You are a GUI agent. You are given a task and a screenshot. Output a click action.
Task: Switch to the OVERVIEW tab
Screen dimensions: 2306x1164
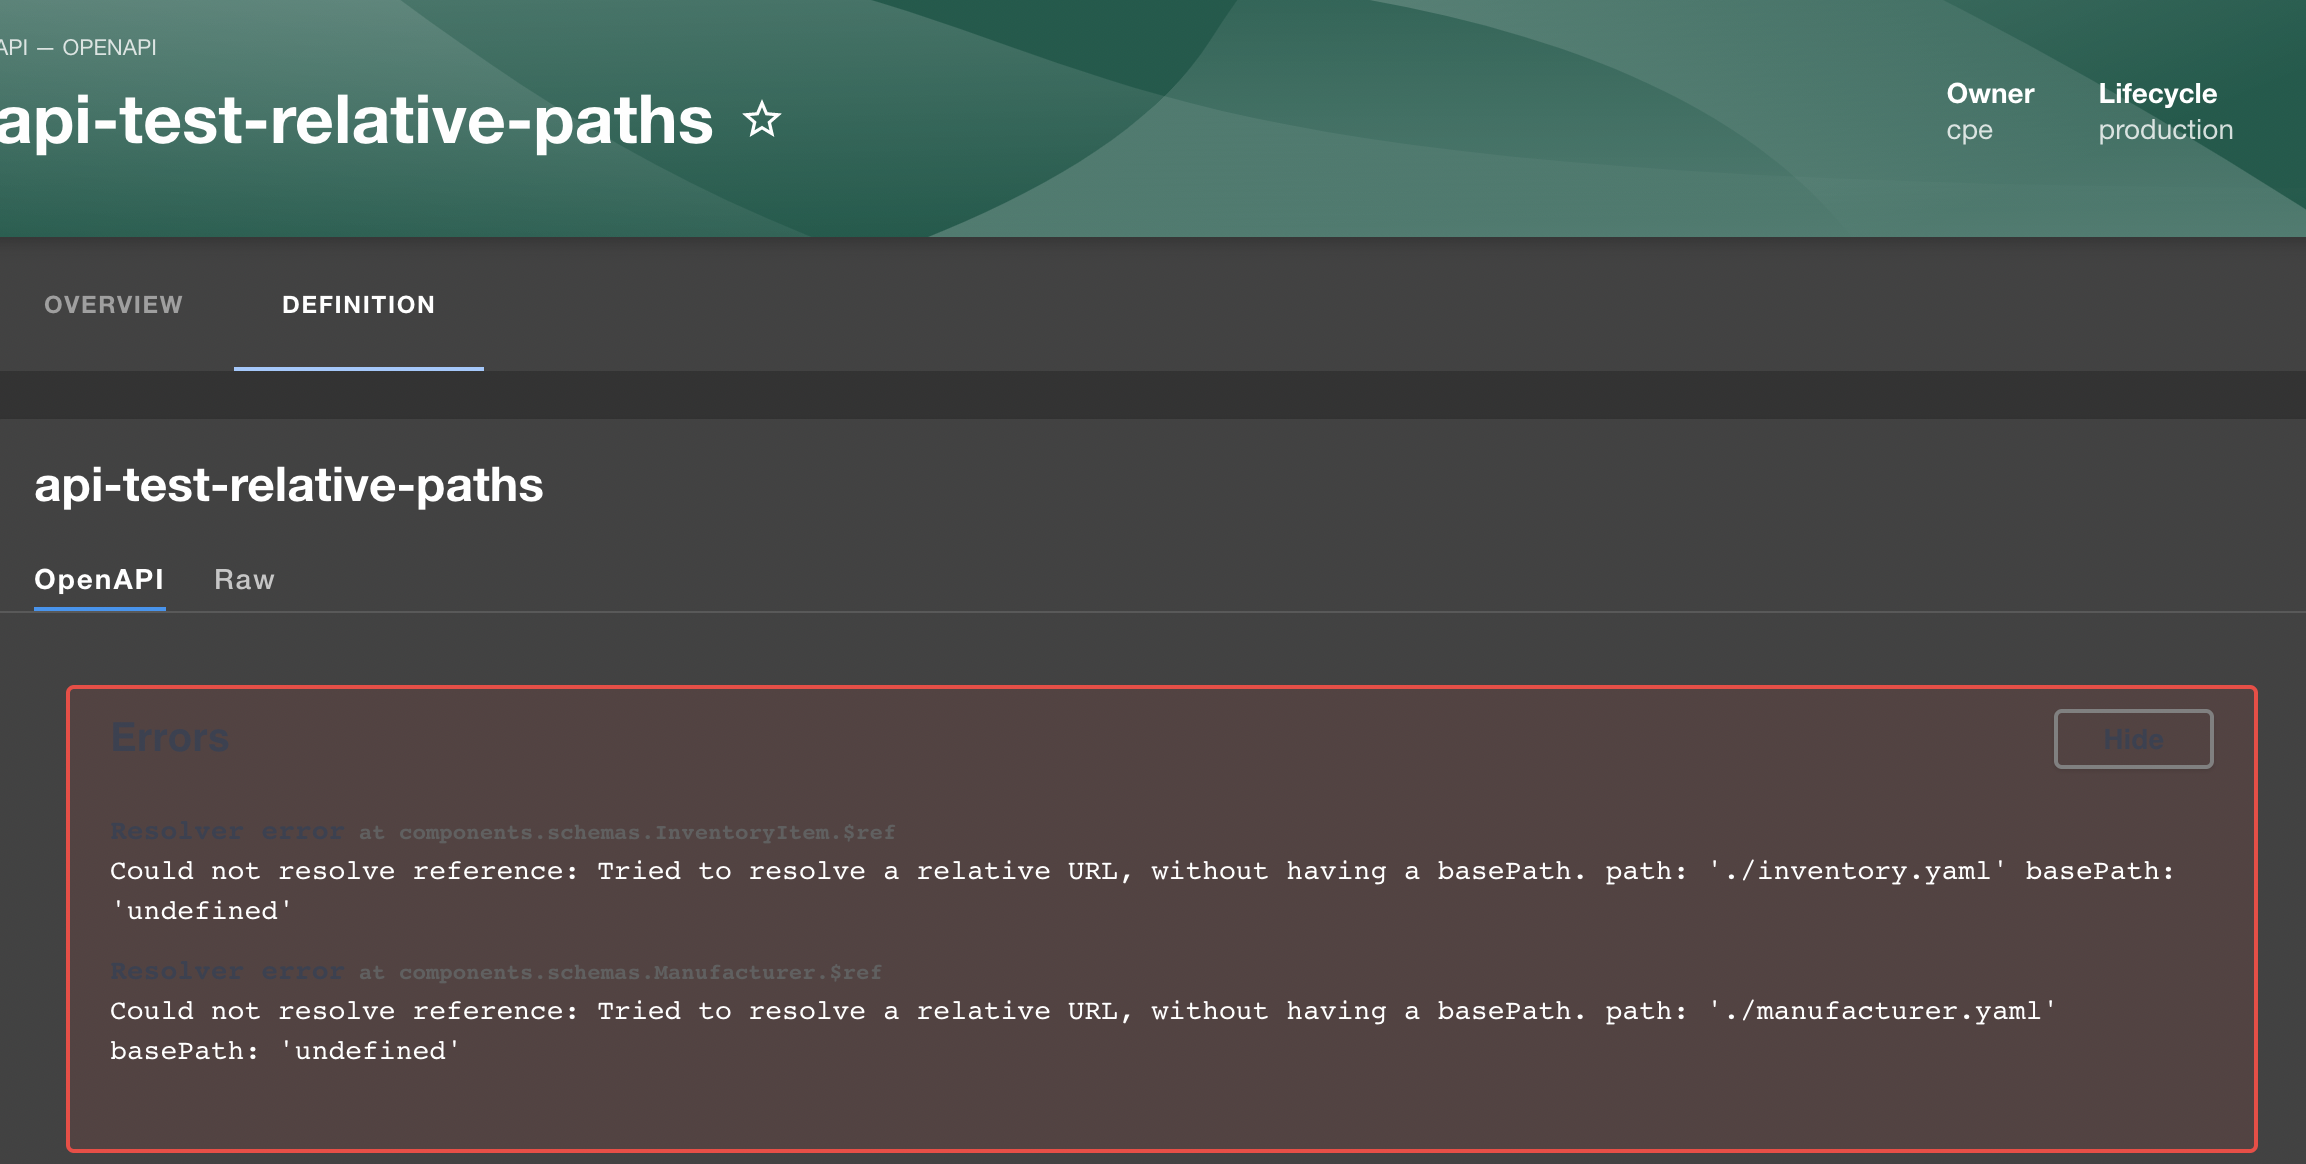point(113,305)
